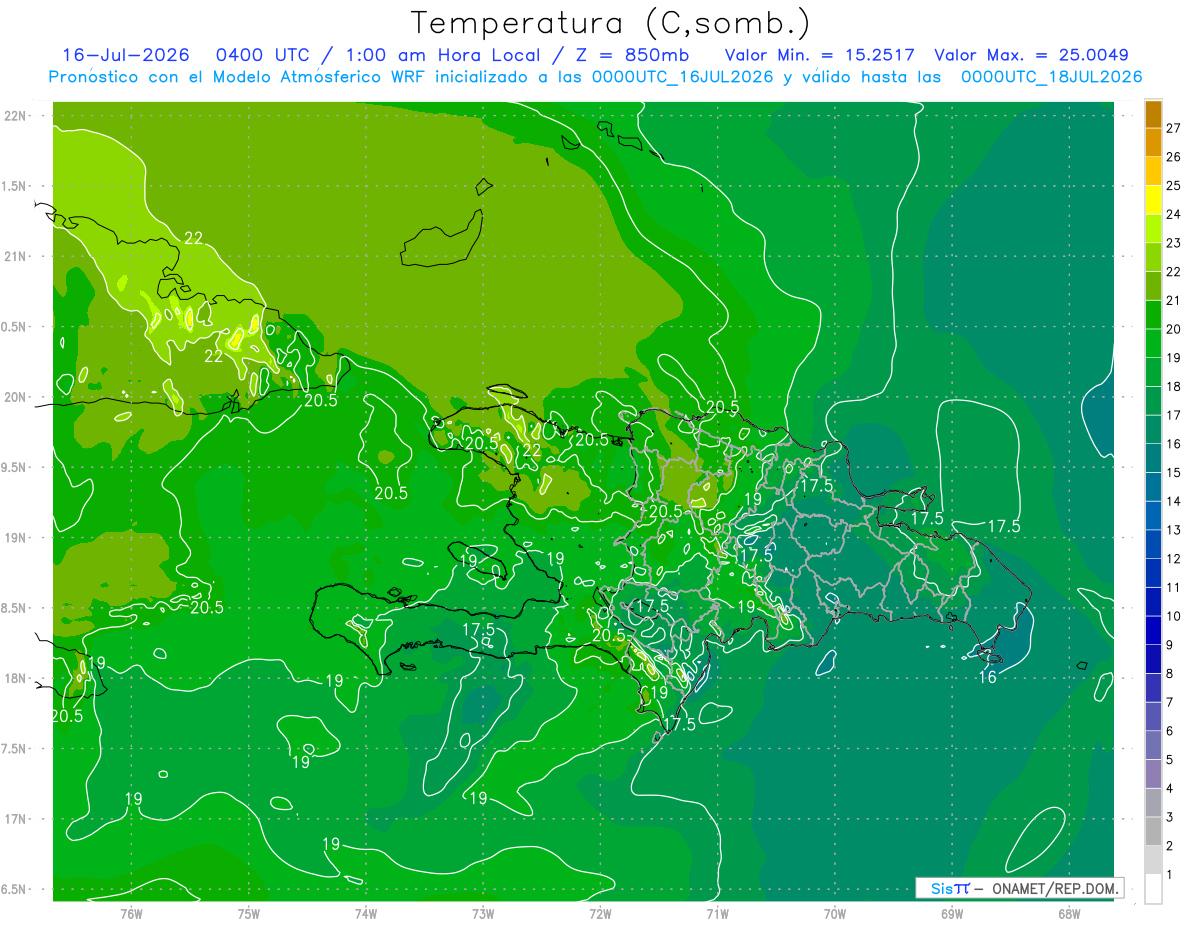Image resolution: width=1200 pixels, height=927 pixels.
Task: Click the "68W" longitude axis label
Action: pyautogui.click(x=1069, y=914)
